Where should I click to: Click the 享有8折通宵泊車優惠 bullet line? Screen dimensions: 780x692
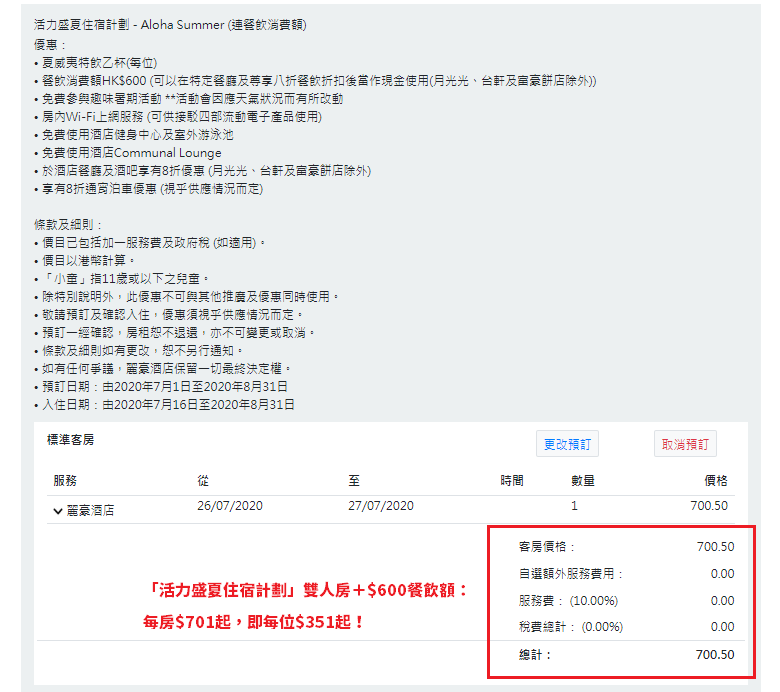149,189
